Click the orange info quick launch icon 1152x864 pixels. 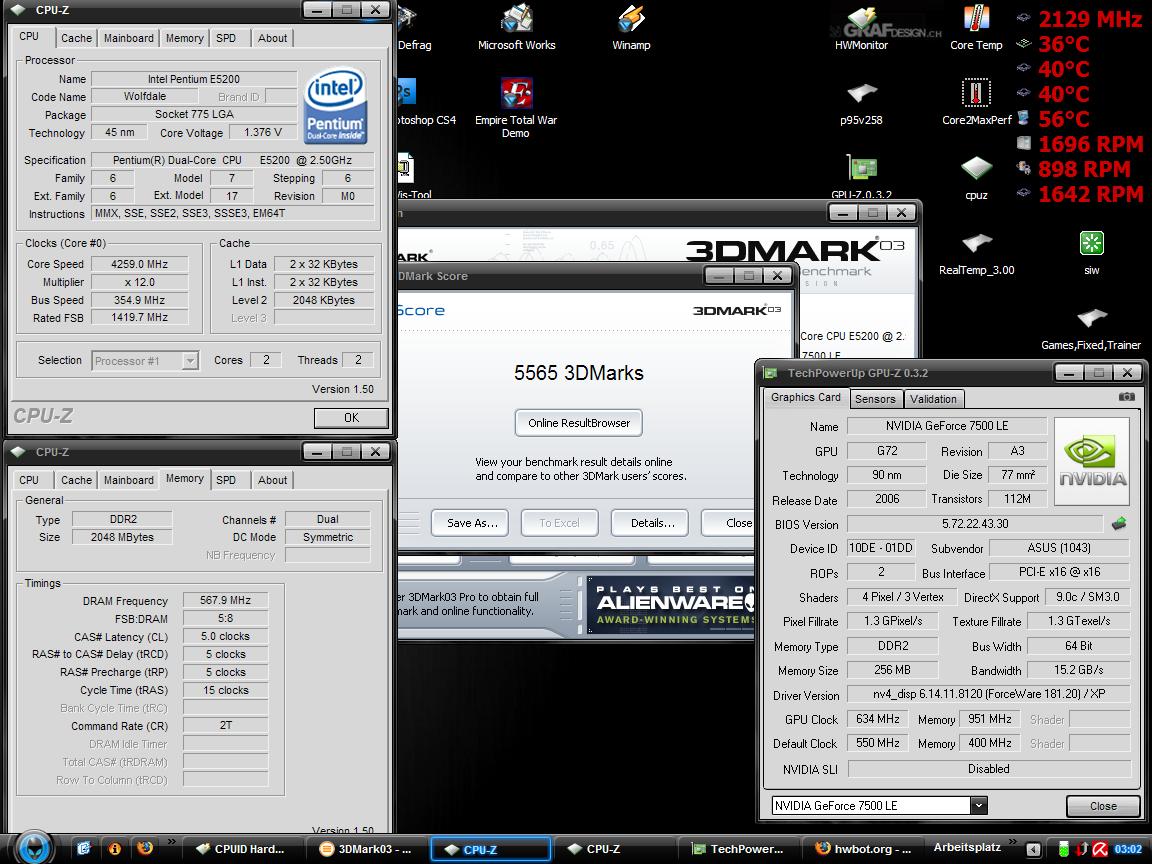(114, 849)
